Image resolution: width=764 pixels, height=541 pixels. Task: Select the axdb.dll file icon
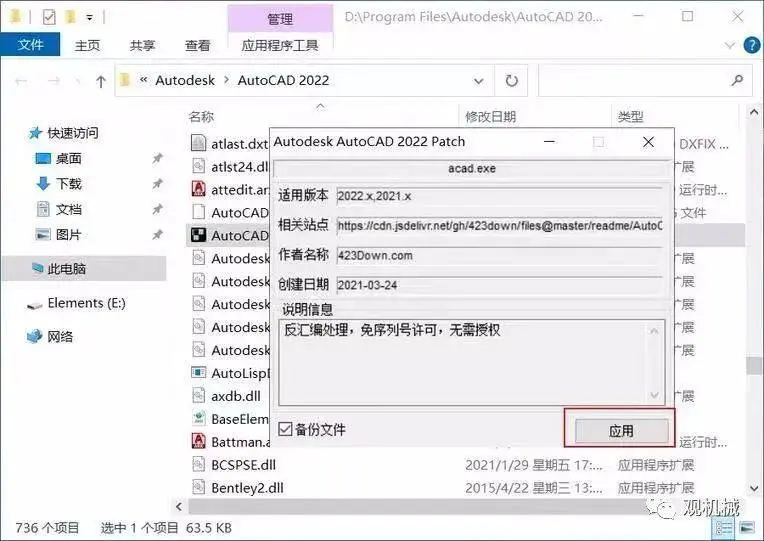198,395
